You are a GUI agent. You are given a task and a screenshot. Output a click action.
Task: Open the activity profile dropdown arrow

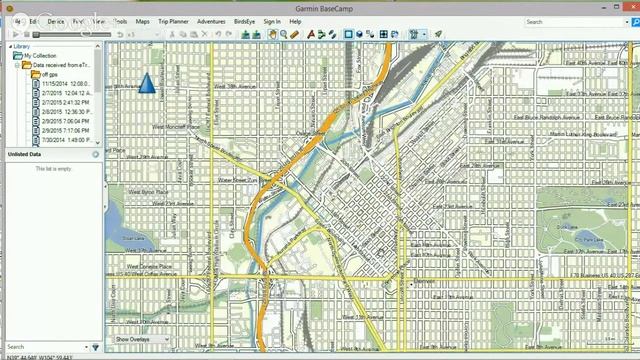click(424, 35)
